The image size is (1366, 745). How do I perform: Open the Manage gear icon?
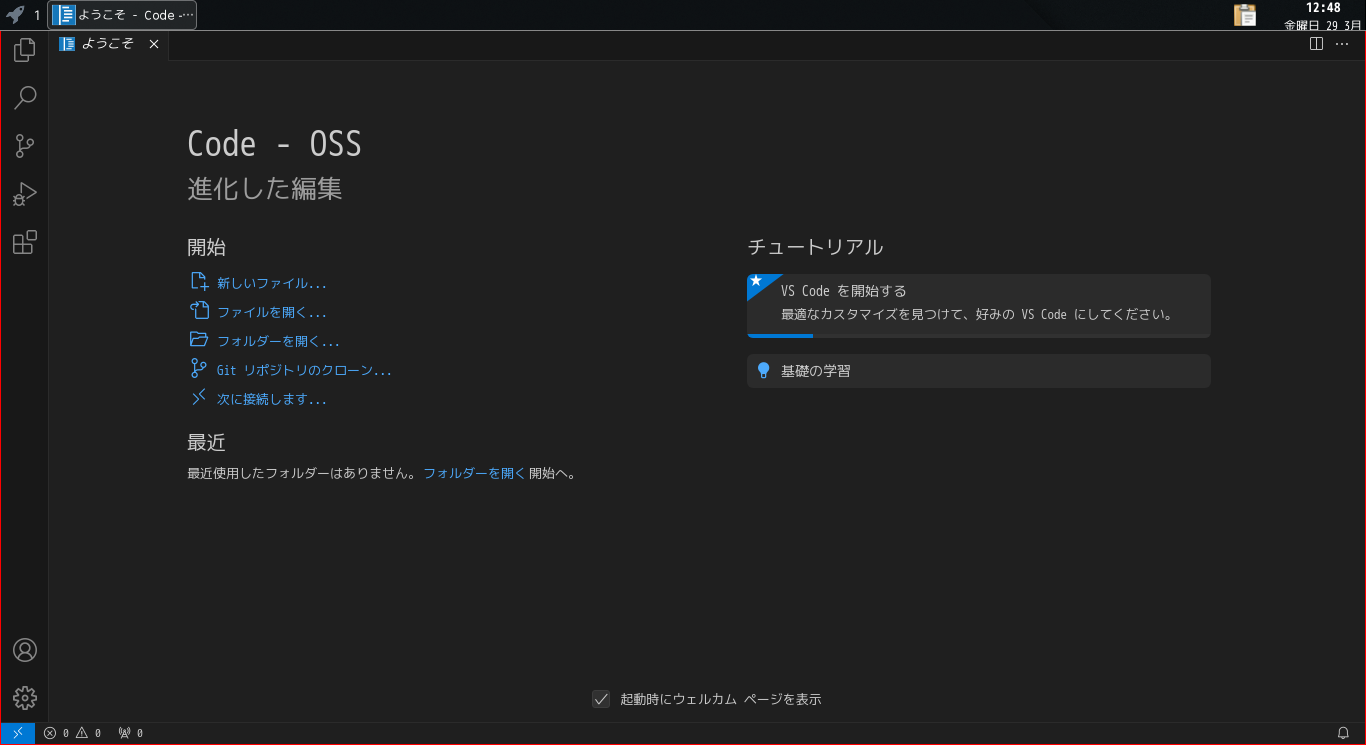25,698
